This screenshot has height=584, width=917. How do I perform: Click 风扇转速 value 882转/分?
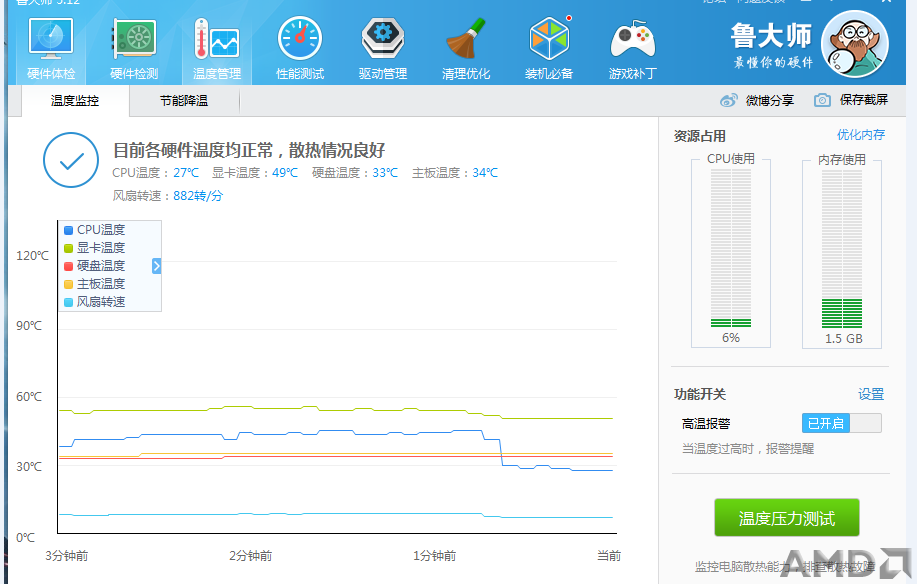[198, 196]
